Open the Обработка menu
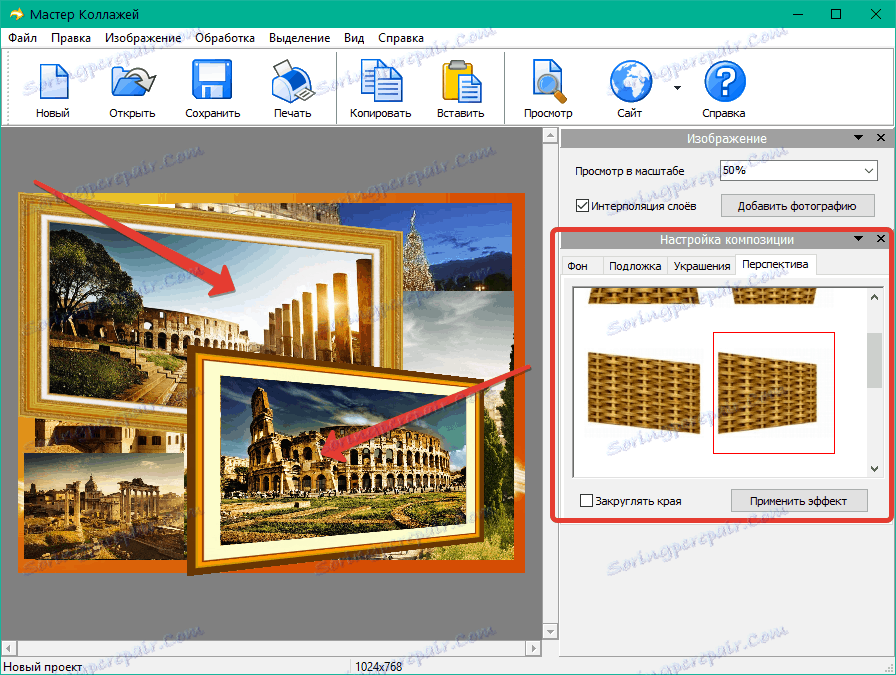Image resolution: width=896 pixels, height=675 pixels. pyautogui.click(x=225, y=38)
